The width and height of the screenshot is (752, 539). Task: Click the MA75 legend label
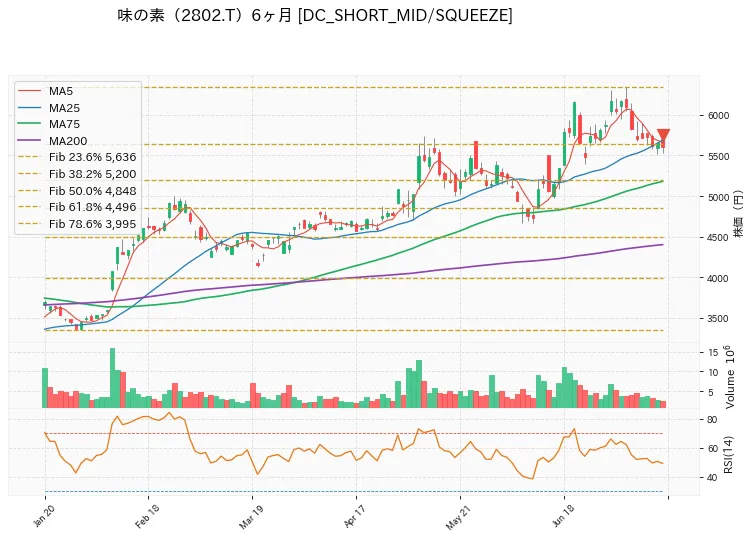[64, 124]
